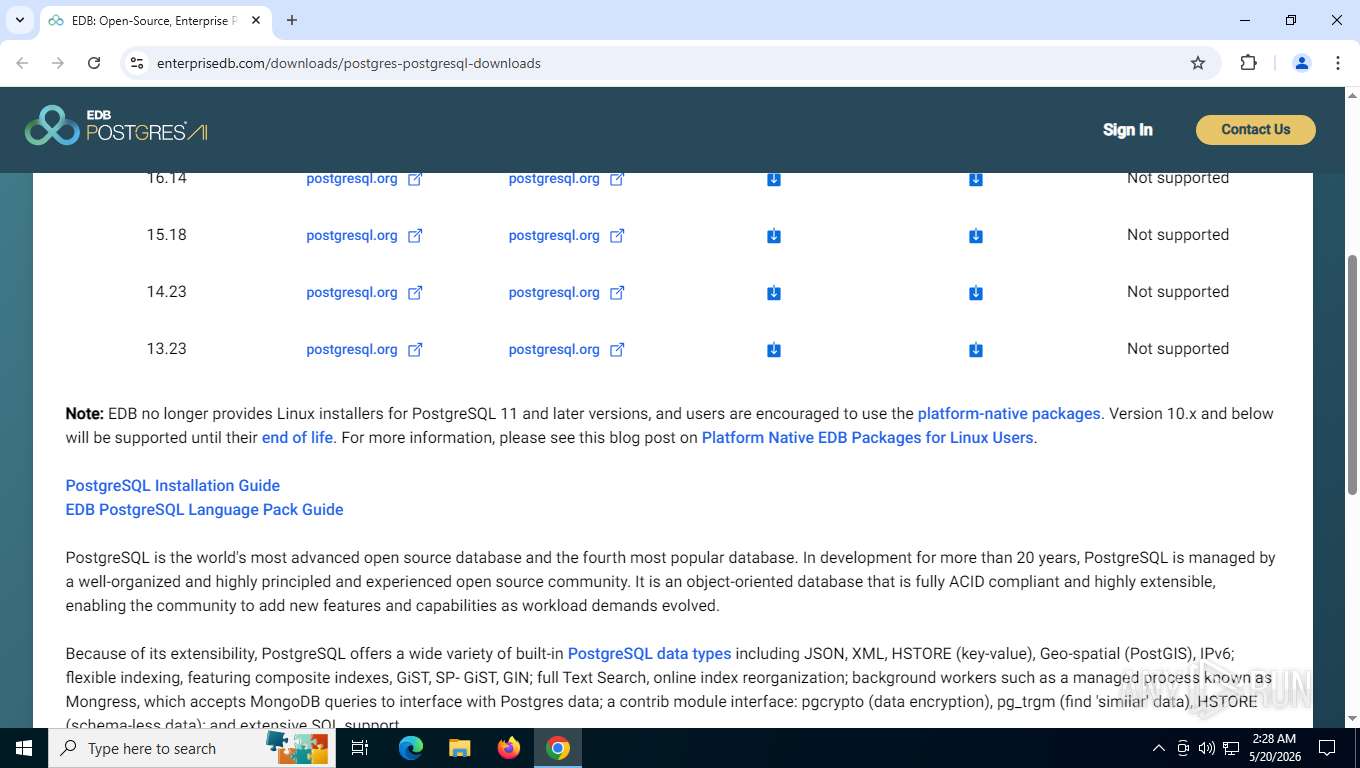This screenshot has height=768, width=1360.
Task: Open File Explorer from the taskbar
Action: tap(459, 748)
